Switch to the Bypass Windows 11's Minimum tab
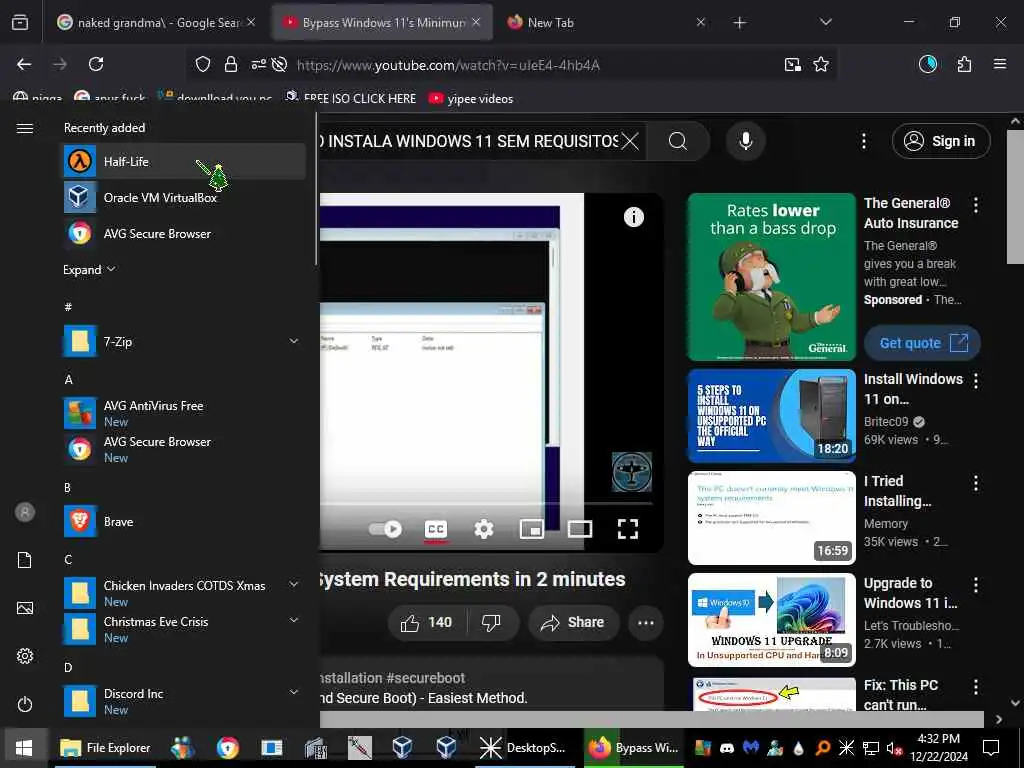 coord(381,22)
